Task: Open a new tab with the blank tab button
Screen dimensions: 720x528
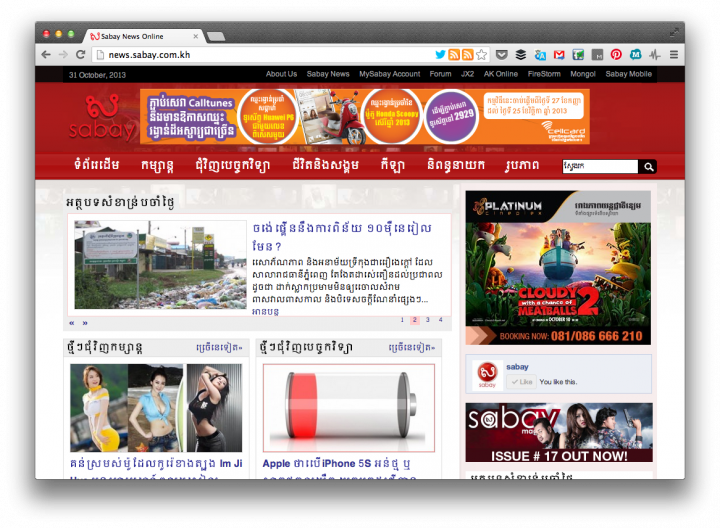Action: (216, 36)
